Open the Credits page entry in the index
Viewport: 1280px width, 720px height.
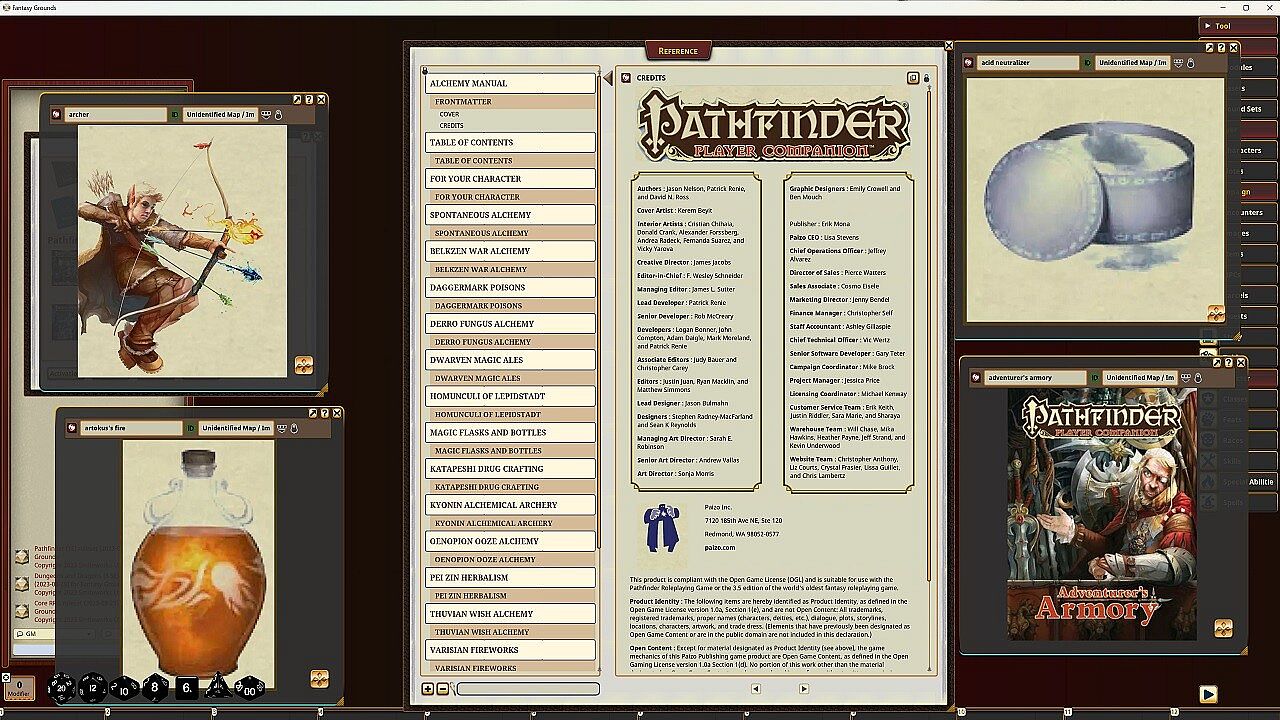click(x=451, y=126)
